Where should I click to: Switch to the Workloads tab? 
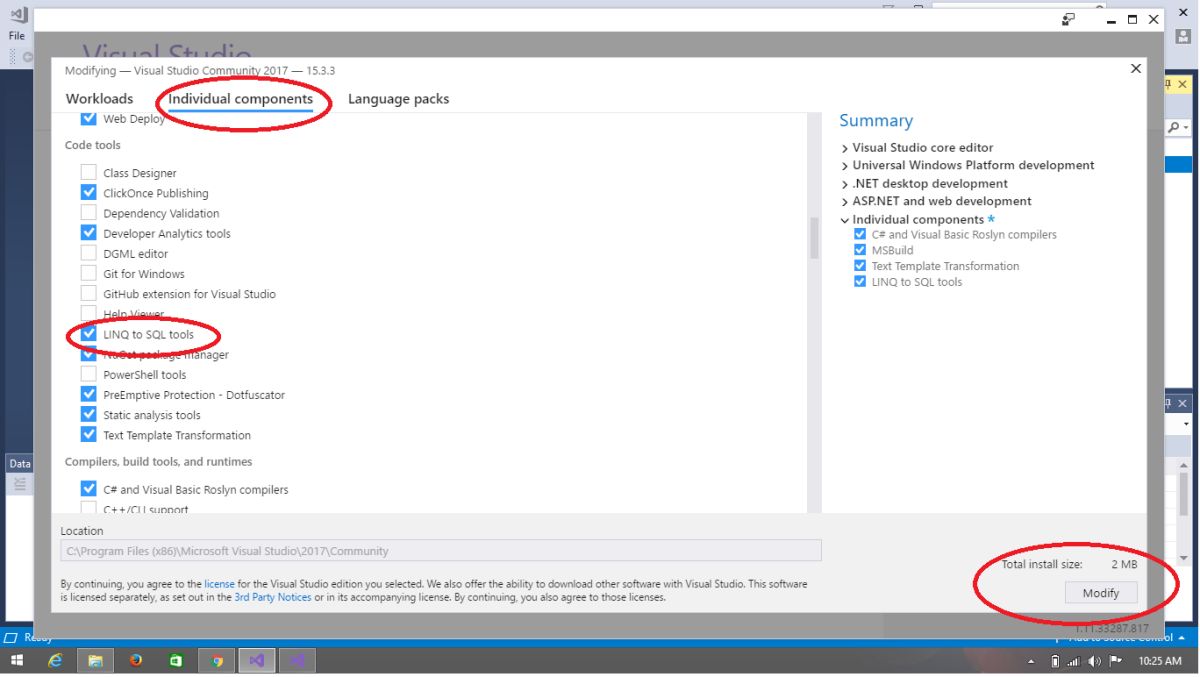click(x=99, y=99)
